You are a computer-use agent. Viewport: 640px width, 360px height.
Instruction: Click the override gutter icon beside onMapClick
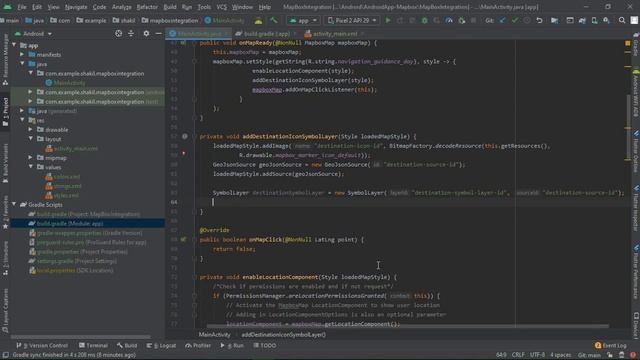183,240
